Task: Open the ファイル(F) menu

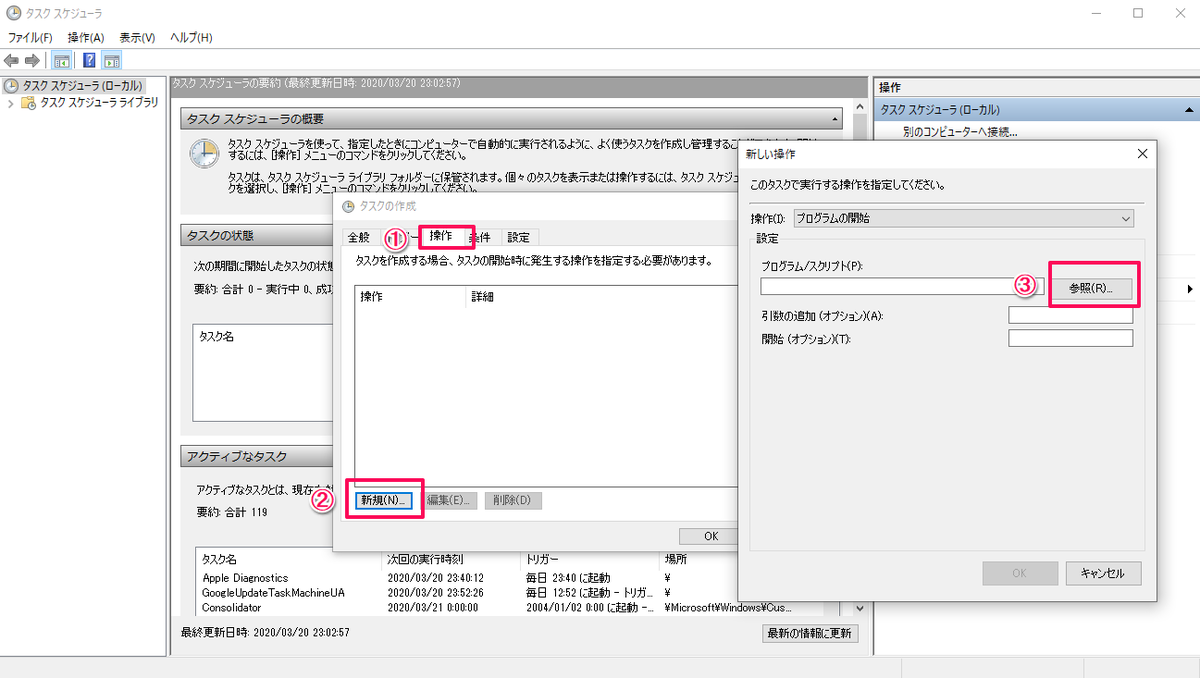Action: [30, 37]
